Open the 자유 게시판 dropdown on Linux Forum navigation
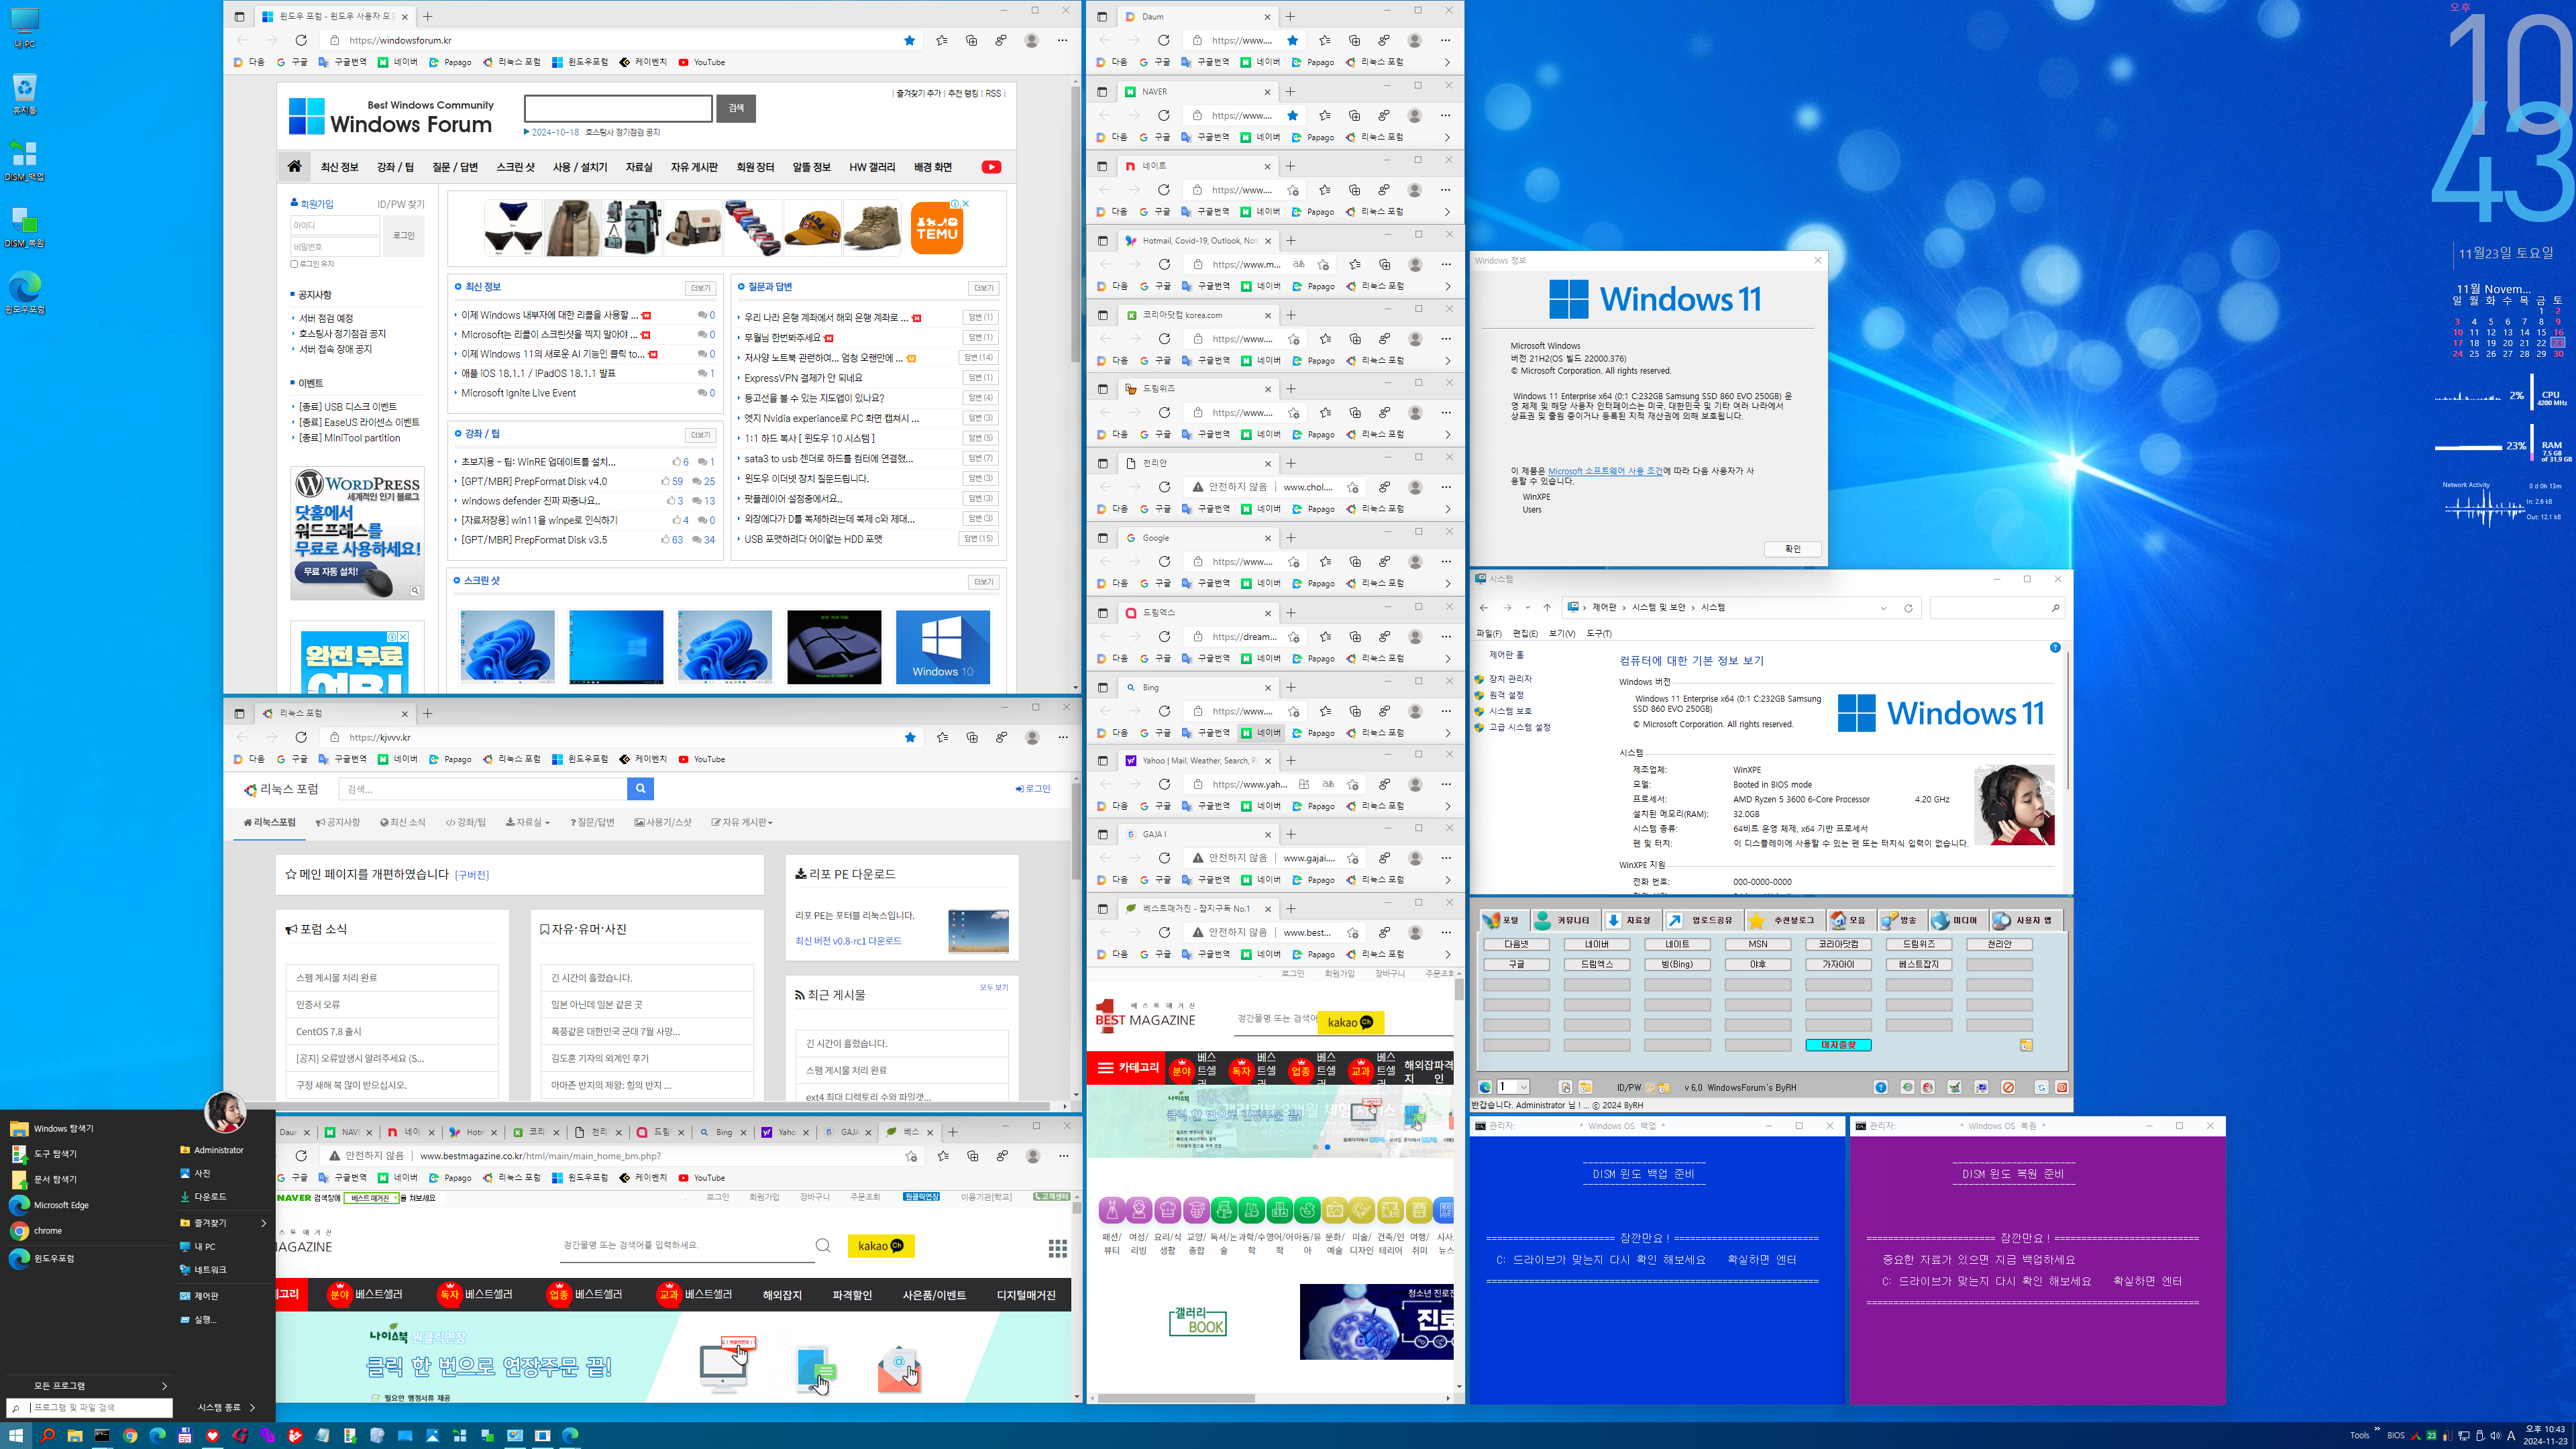This screenshot has width=2576, height=1449. click(742, 822)
